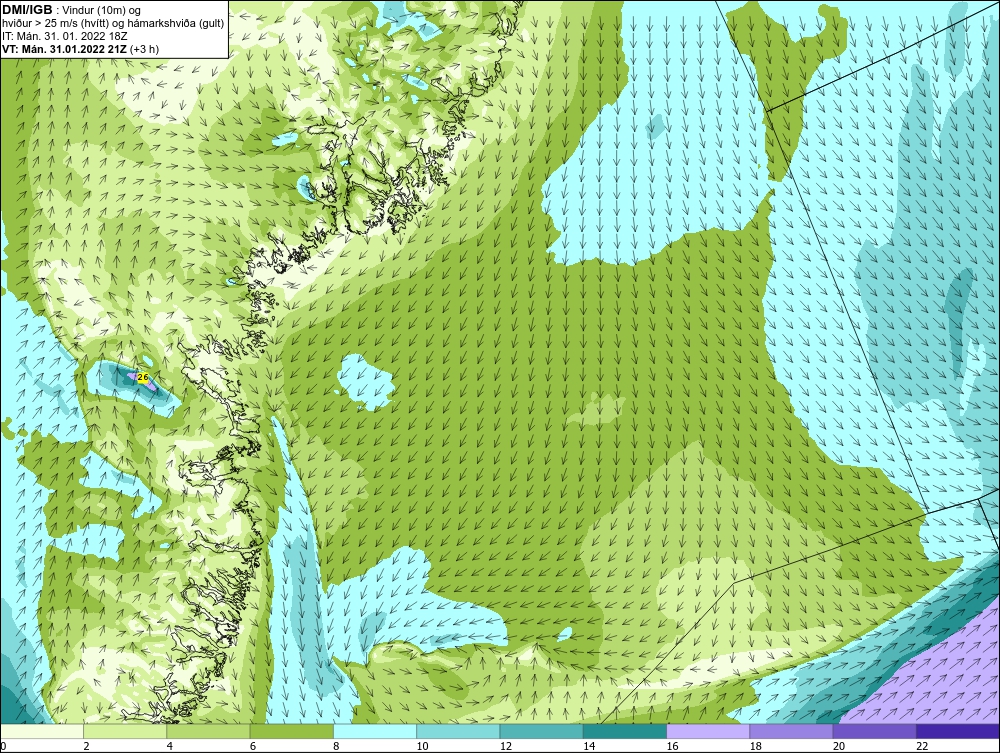Click the 2-4 m/s light green swatch
Screen dimensions: 1000x753
(x=125, y=731)
